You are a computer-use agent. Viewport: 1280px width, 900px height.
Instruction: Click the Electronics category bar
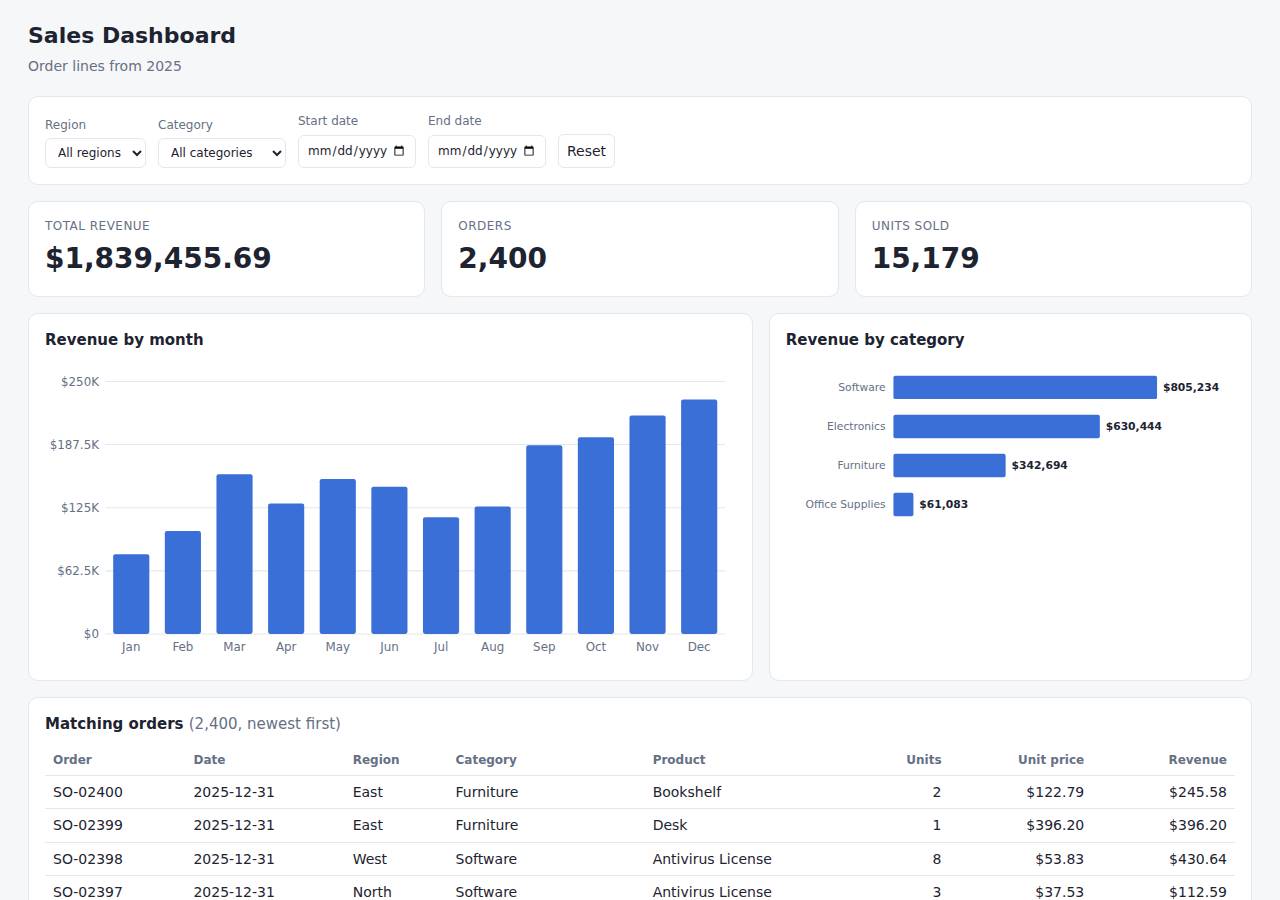coord(996,426)
